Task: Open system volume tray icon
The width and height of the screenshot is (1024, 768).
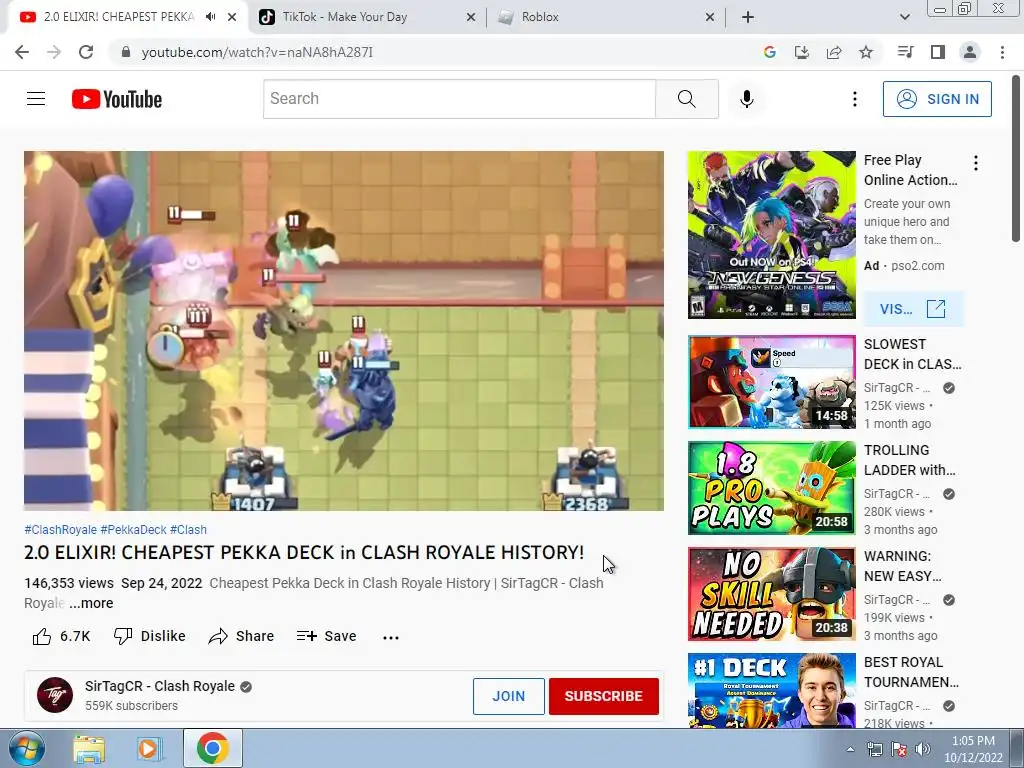Action: tap(923, 750)
